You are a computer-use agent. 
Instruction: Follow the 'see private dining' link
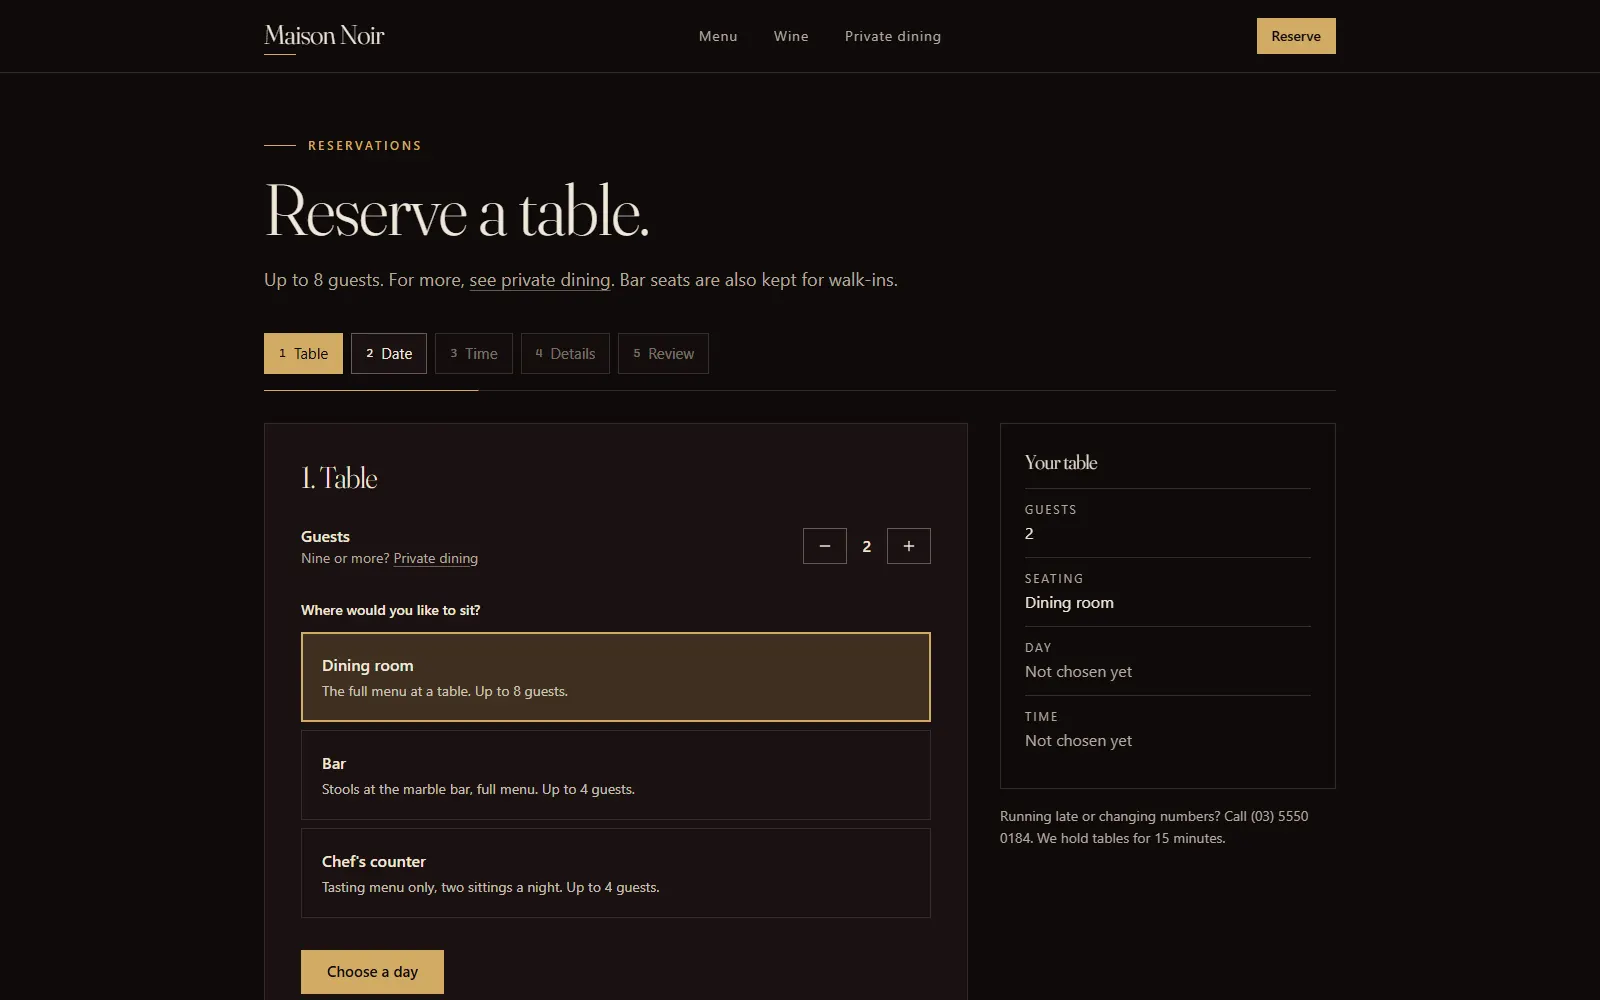(540, 280)
